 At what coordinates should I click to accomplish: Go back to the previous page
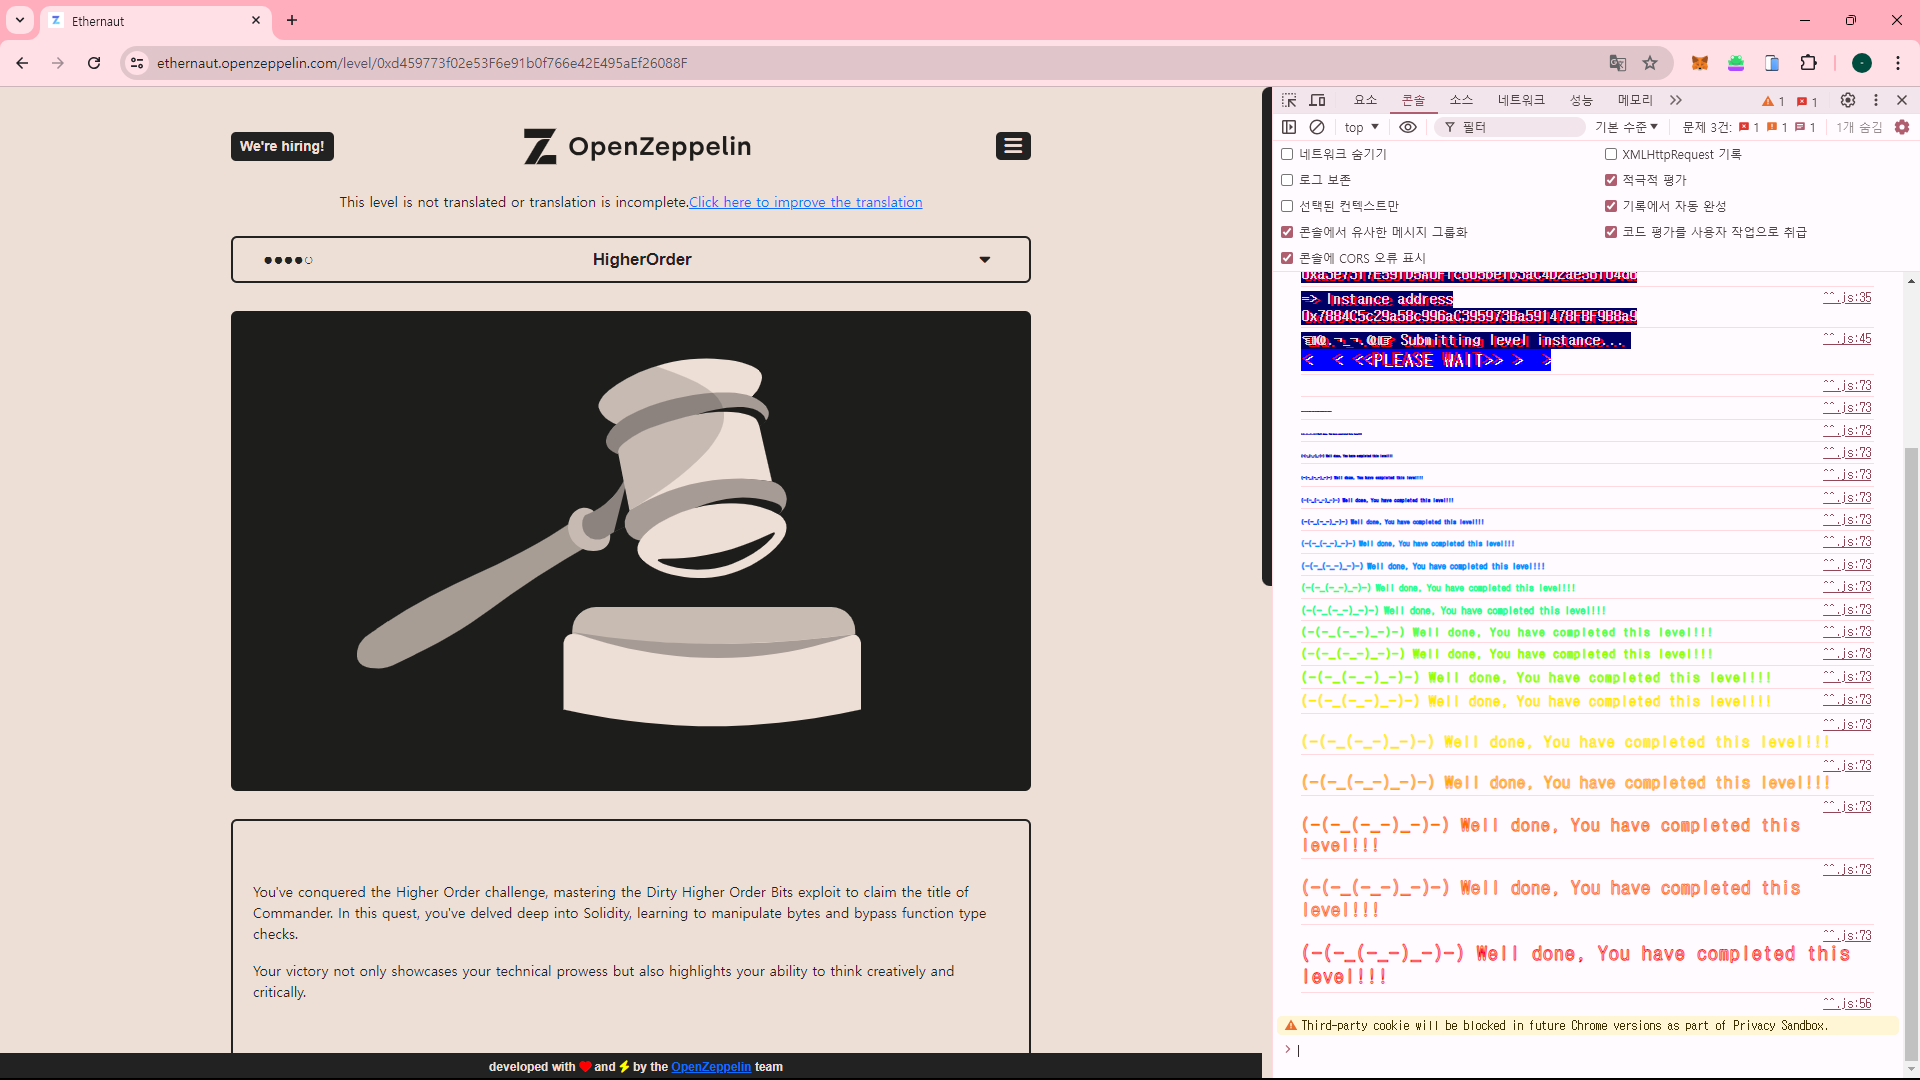22,63
